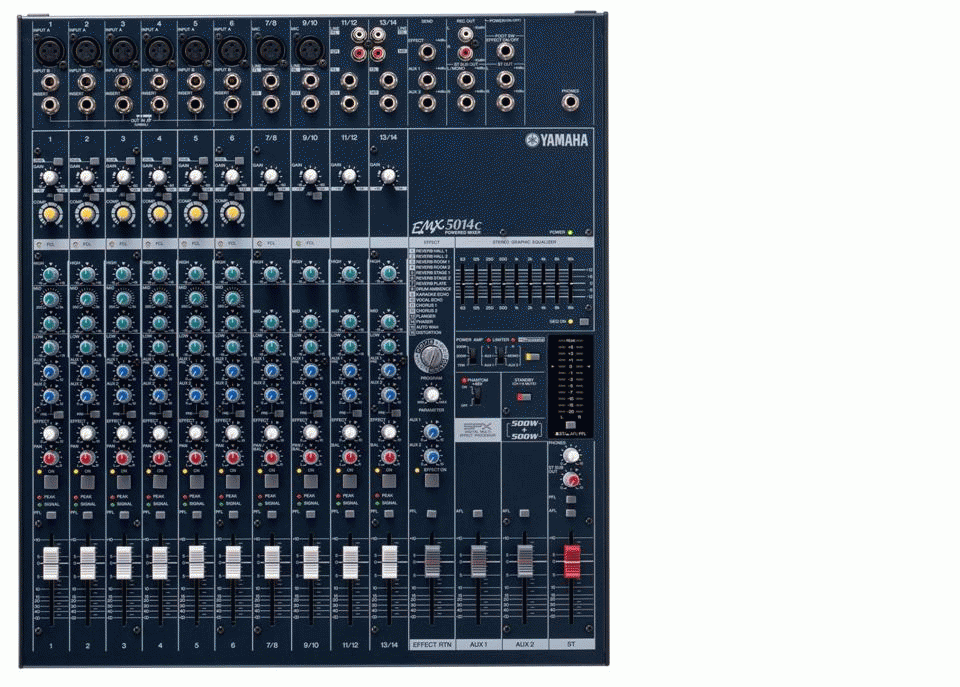
Task: Adjust the red ST SUB OUT knob
Action: click(x=572, y=481)
